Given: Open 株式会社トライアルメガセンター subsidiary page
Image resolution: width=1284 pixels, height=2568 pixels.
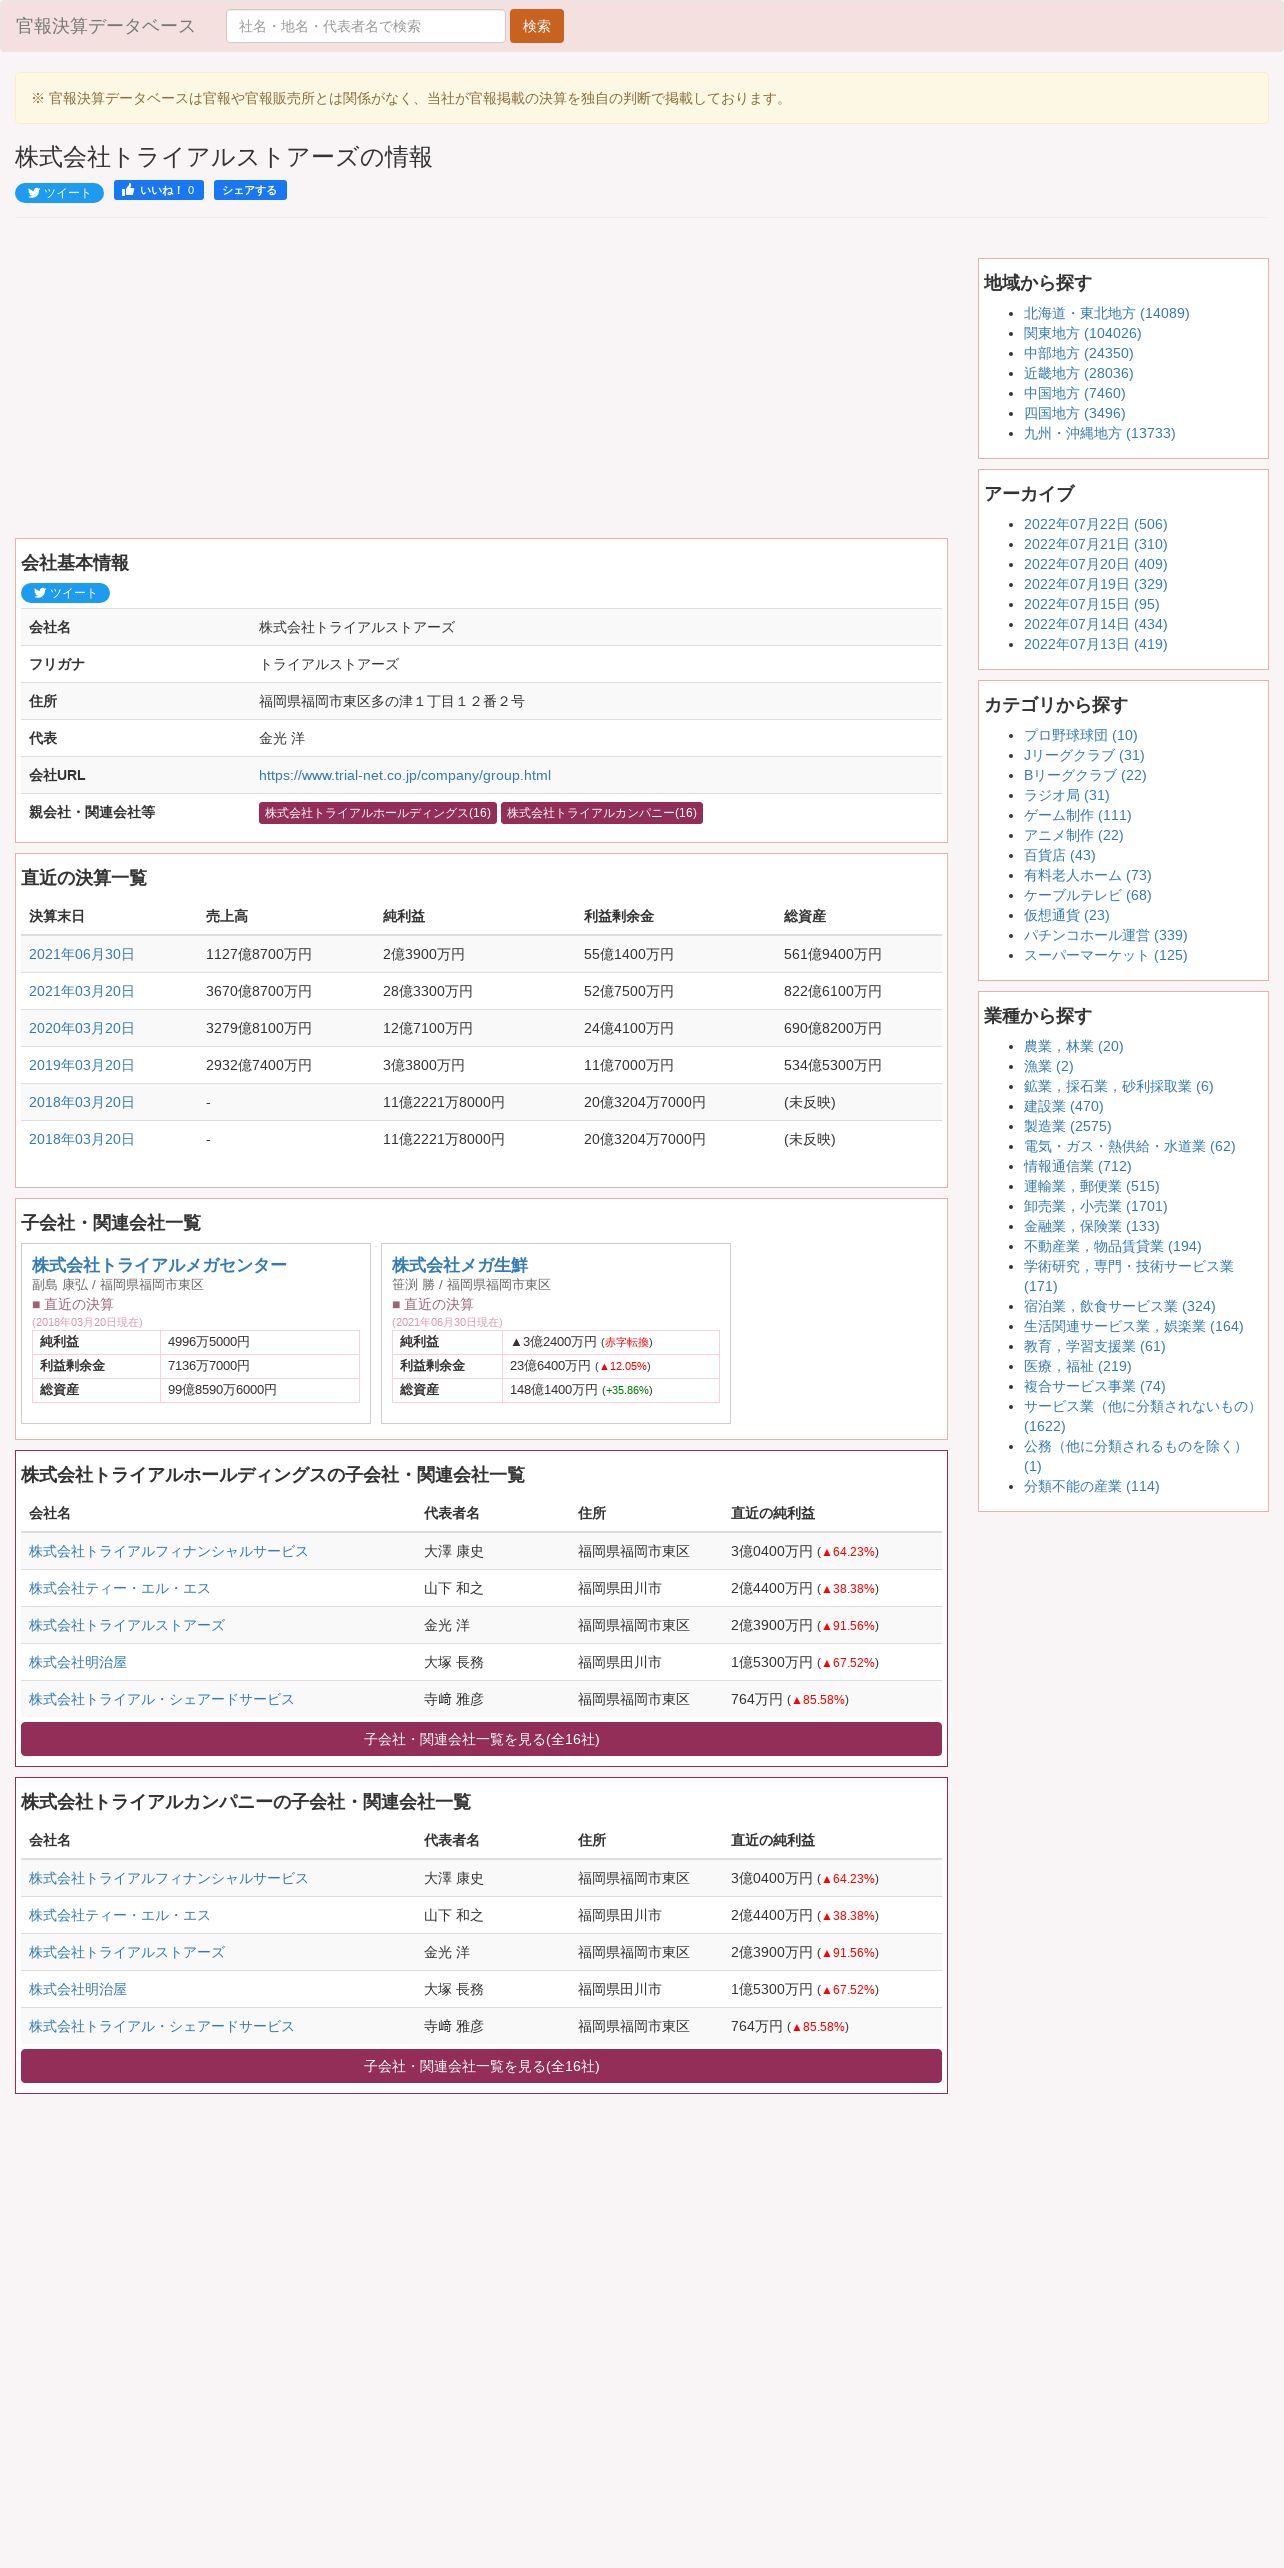Looking at the screenshot, I should (x=159, y=1265).
